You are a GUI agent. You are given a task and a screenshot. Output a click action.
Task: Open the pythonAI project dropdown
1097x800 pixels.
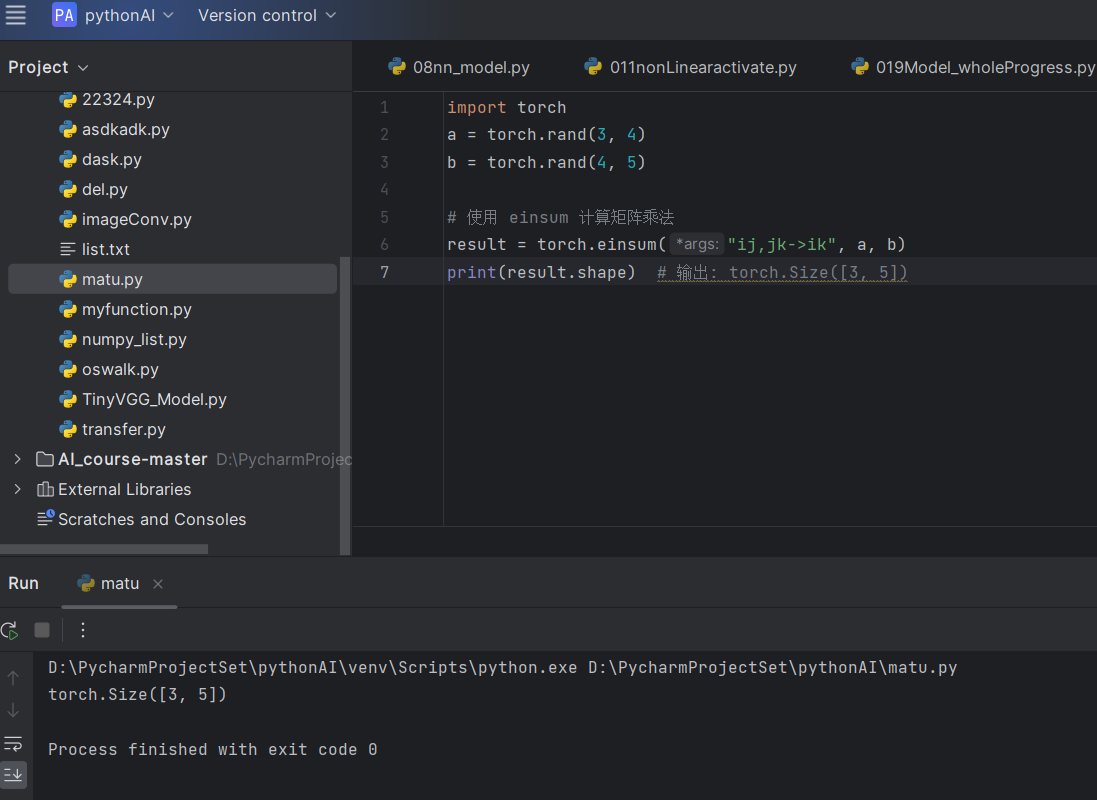129,15
